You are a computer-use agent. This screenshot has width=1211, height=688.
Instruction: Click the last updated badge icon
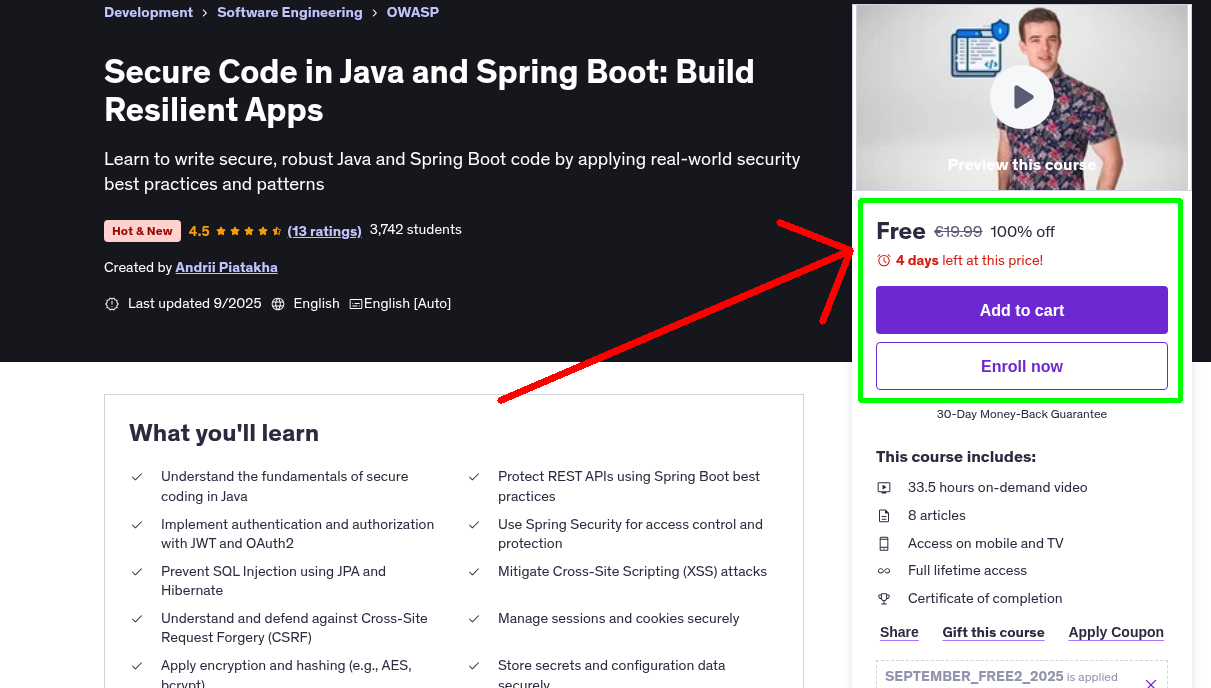click(x=112, y=304)
